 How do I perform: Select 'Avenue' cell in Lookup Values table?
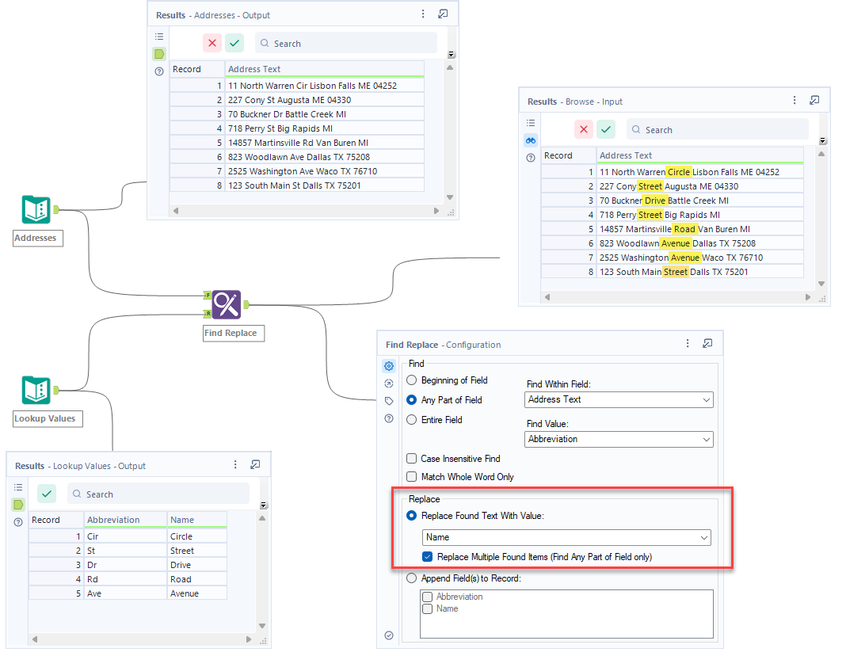click(x=197, y=594)
